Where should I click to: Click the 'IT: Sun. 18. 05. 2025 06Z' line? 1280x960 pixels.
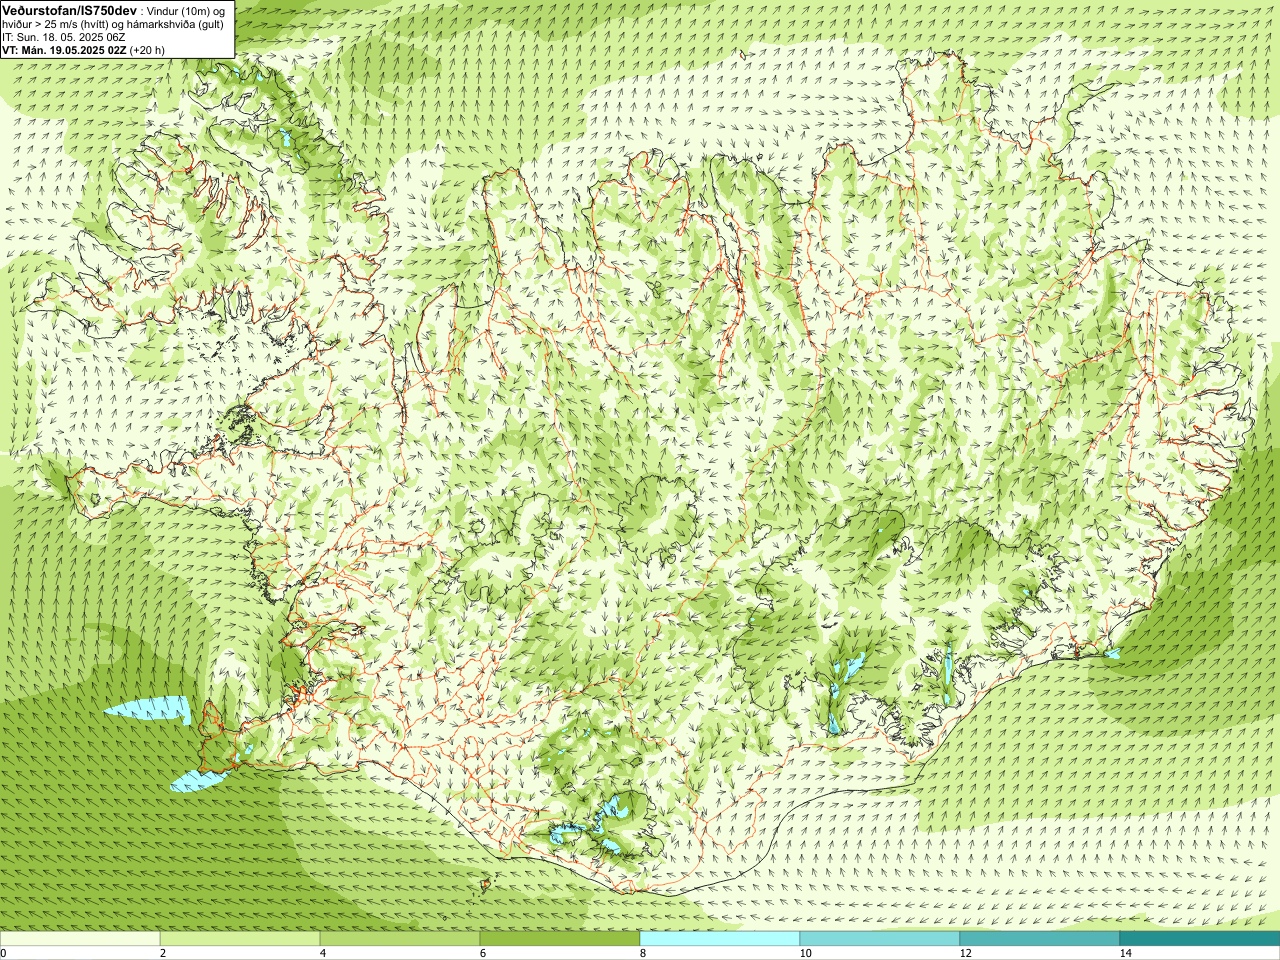[x=64, y=37]
